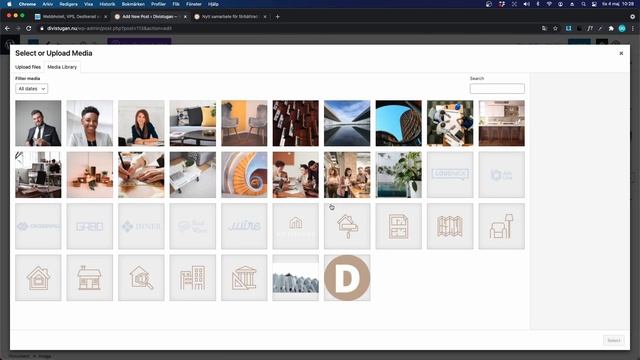
Task: Open the Chrome extensions puzzle icon
Action: click(x=611, y=28)
